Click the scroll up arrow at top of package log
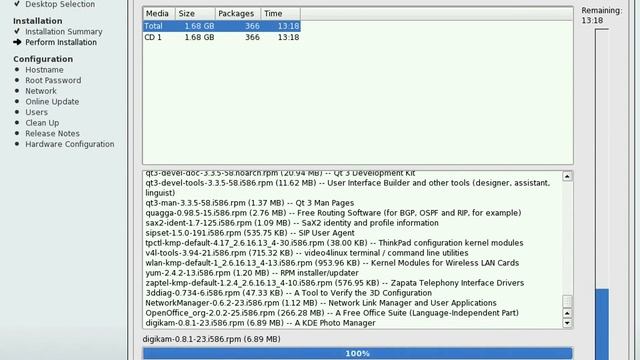The image size is (640, 360). [x=567, y=176]
